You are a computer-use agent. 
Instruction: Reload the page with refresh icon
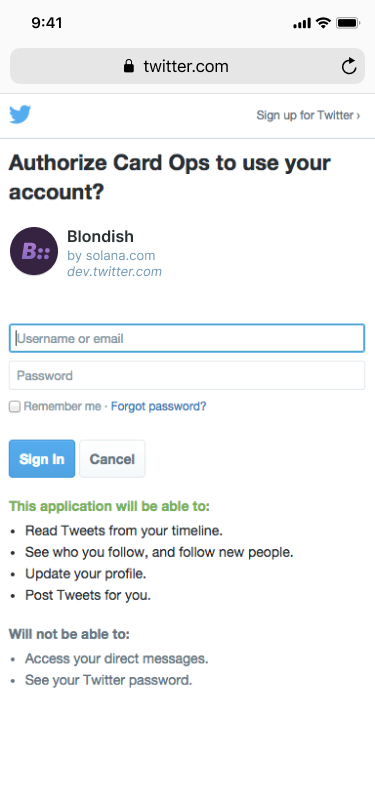[x=349, y=66]
